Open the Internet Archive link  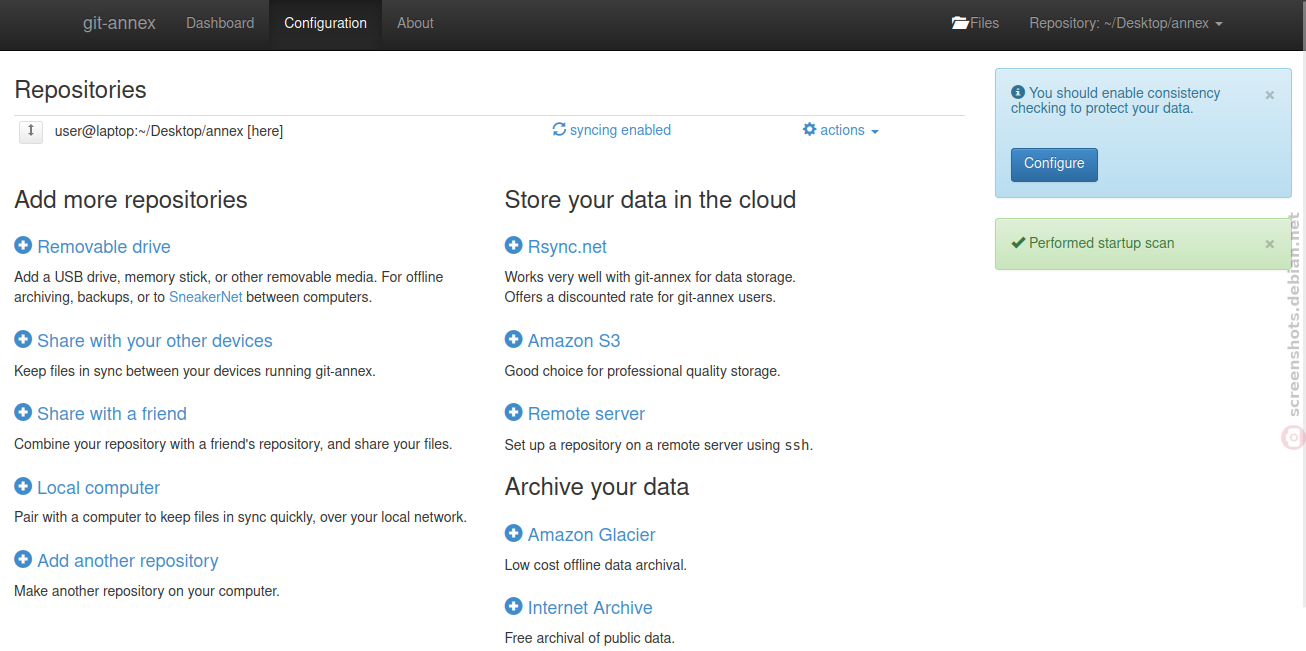pos(590,608)
